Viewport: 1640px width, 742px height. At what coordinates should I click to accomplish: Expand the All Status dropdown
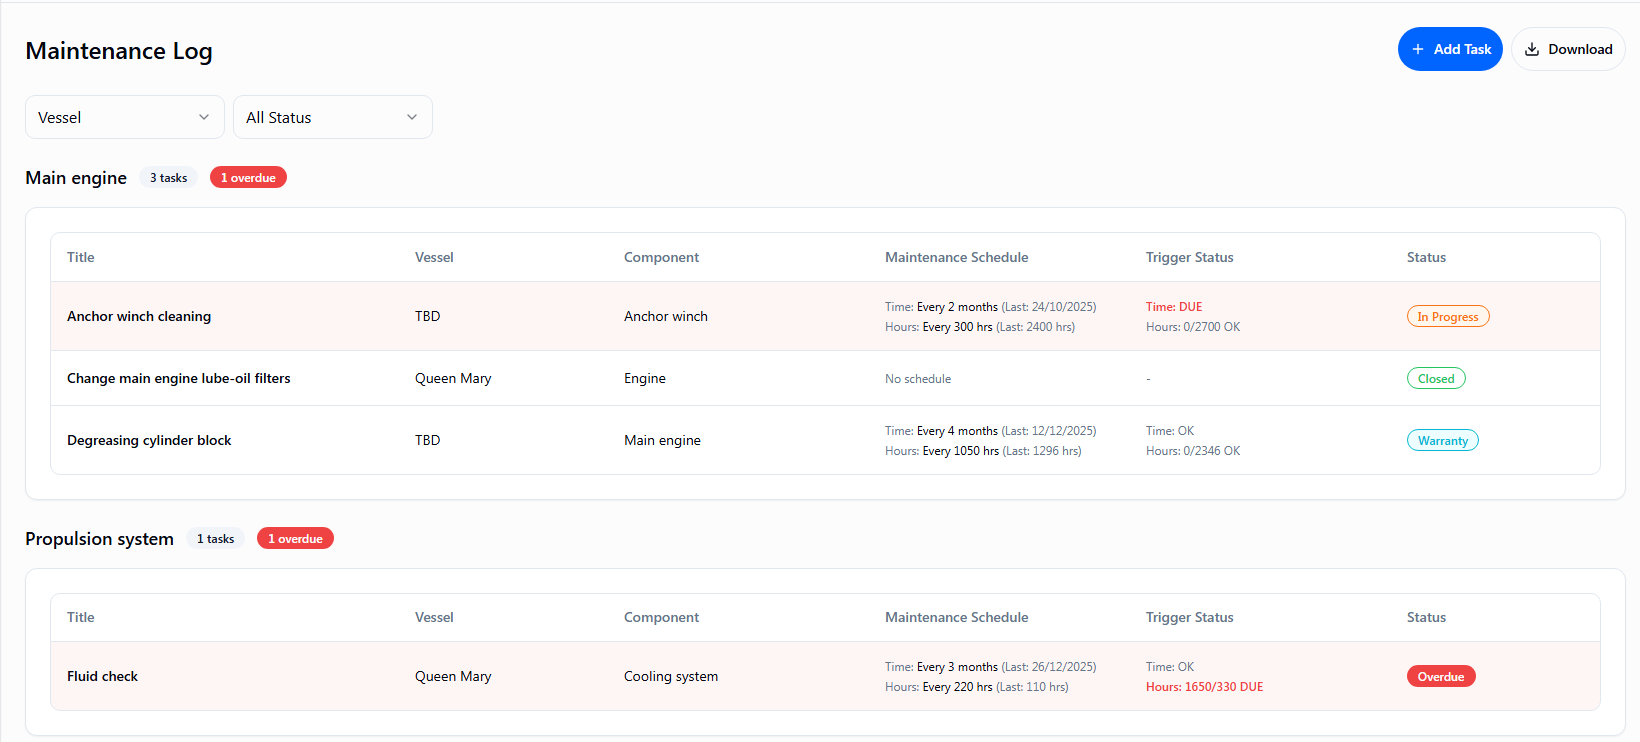(x=332, y=117)
